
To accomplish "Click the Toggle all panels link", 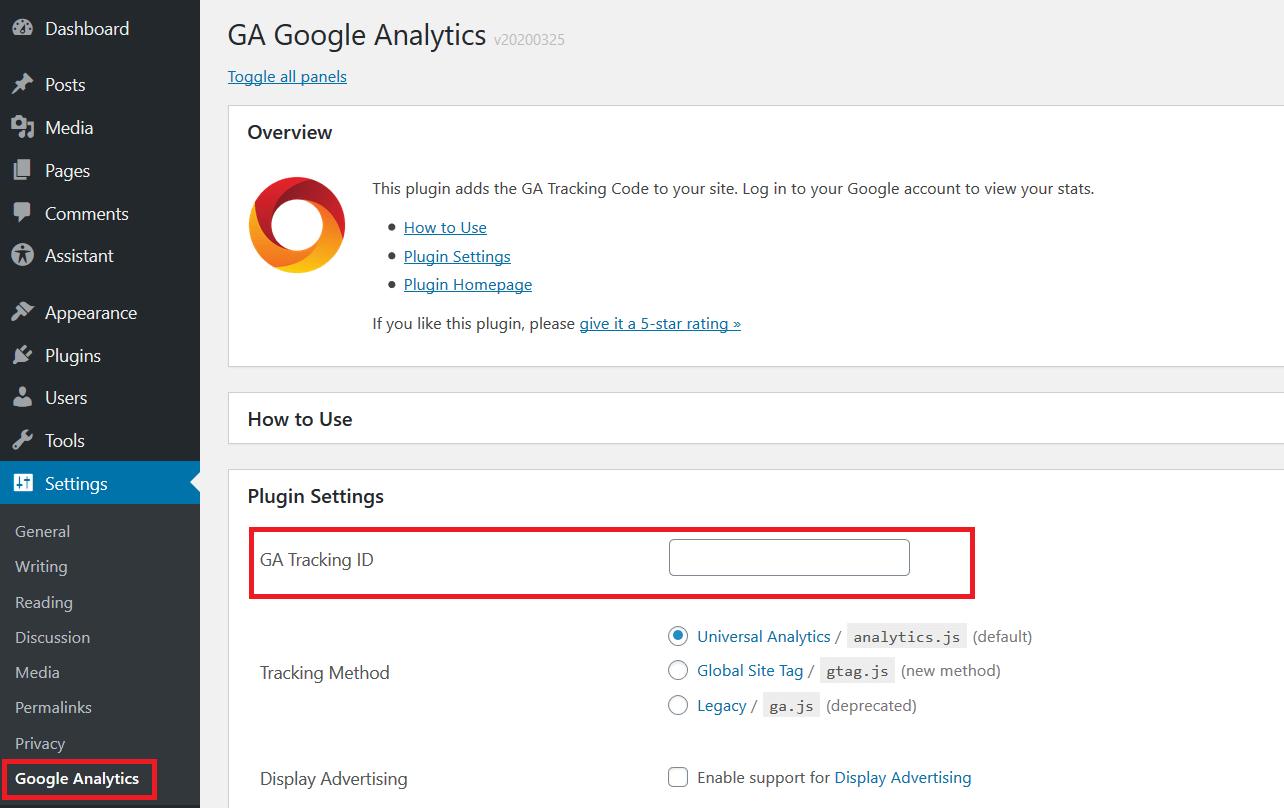I will (x=287, y=77).
